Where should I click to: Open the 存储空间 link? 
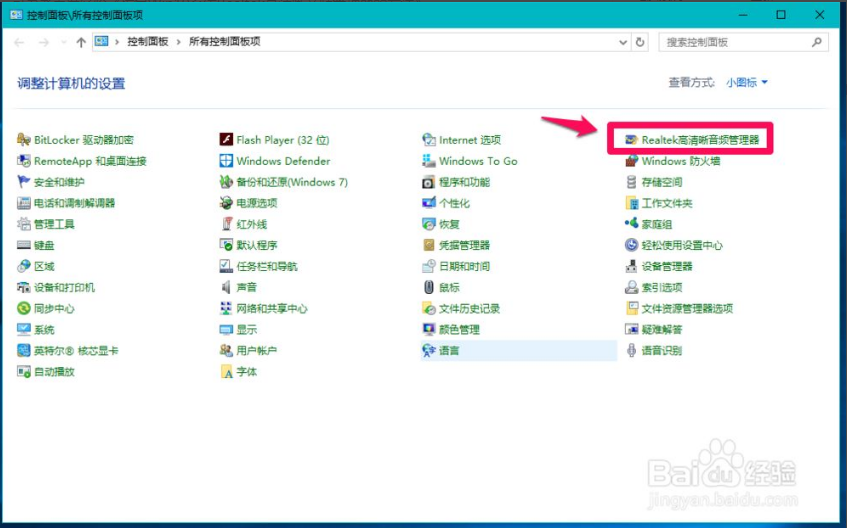(662, 182)
